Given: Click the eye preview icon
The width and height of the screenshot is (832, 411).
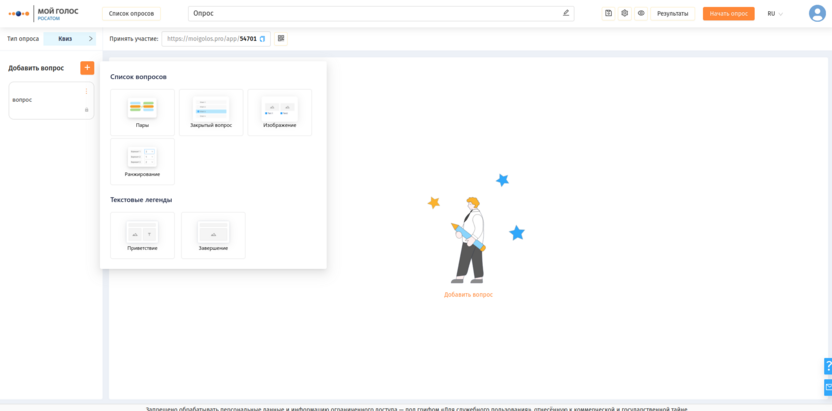Looking at the screenshot, I should click(641, 13).
